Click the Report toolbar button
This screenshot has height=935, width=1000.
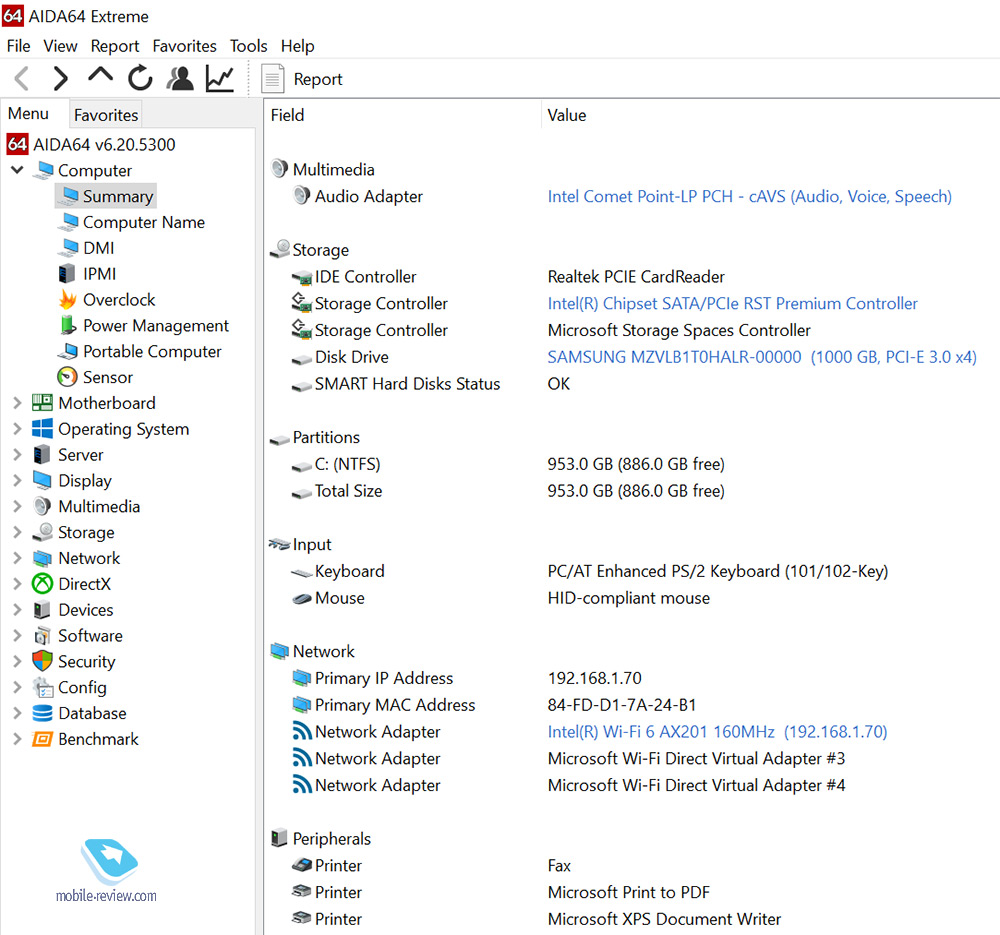click(302, 79)
